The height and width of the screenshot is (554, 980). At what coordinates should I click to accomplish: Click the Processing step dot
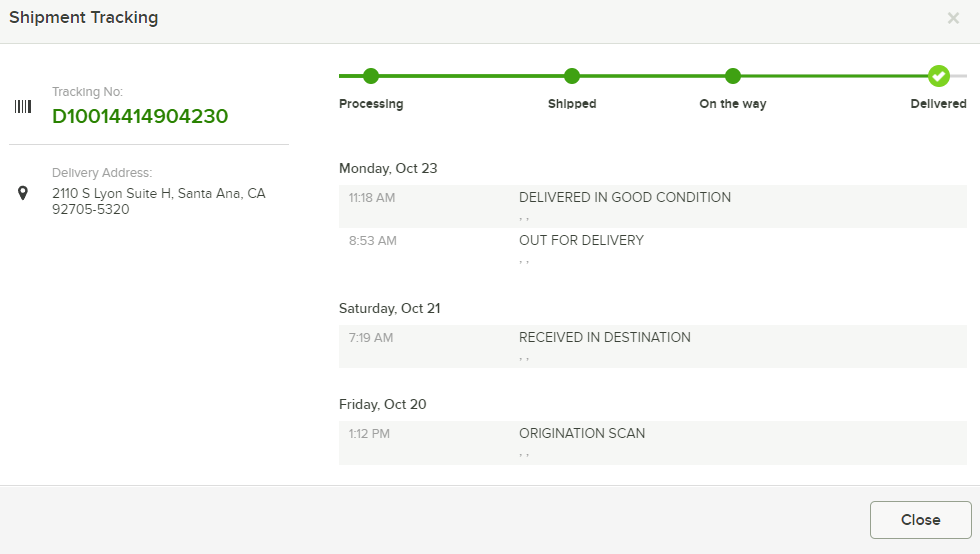[x=371, y=76]
